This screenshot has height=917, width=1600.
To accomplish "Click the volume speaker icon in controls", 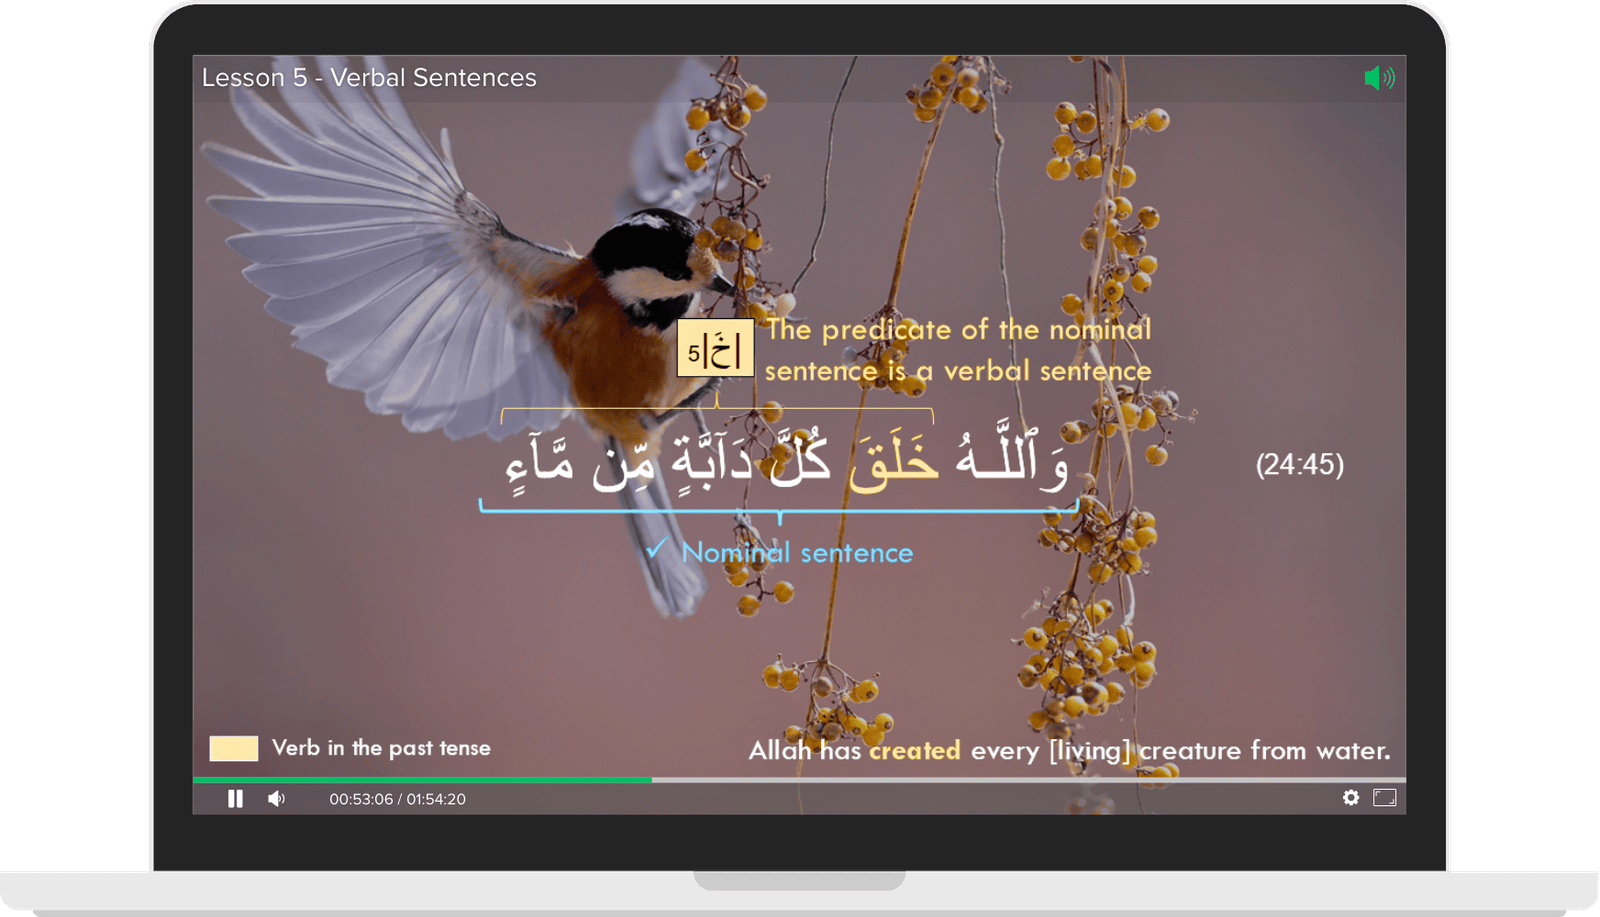I will (x=278, y=797).
